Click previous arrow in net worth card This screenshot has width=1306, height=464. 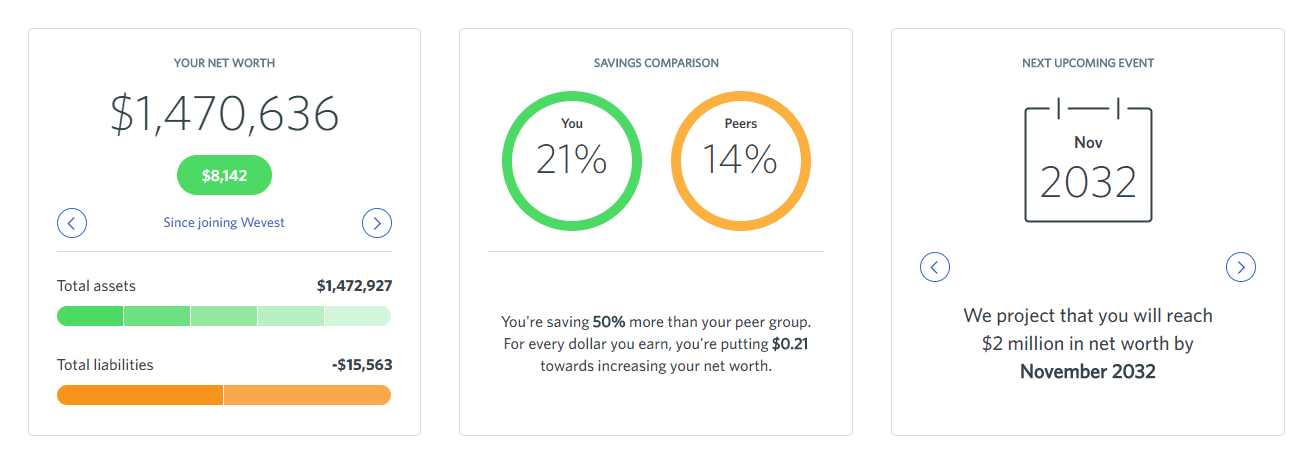(x=72, y=223)
